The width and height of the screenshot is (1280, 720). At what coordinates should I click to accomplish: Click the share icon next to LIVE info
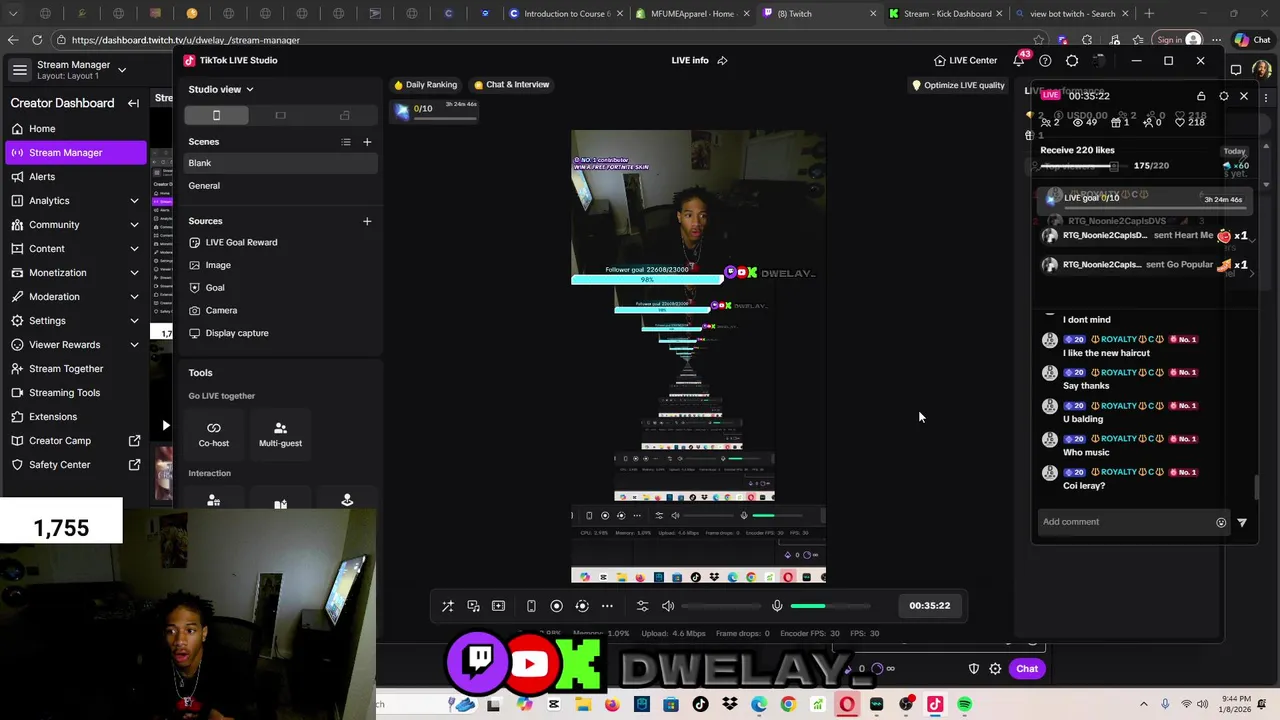click(722, 60)
